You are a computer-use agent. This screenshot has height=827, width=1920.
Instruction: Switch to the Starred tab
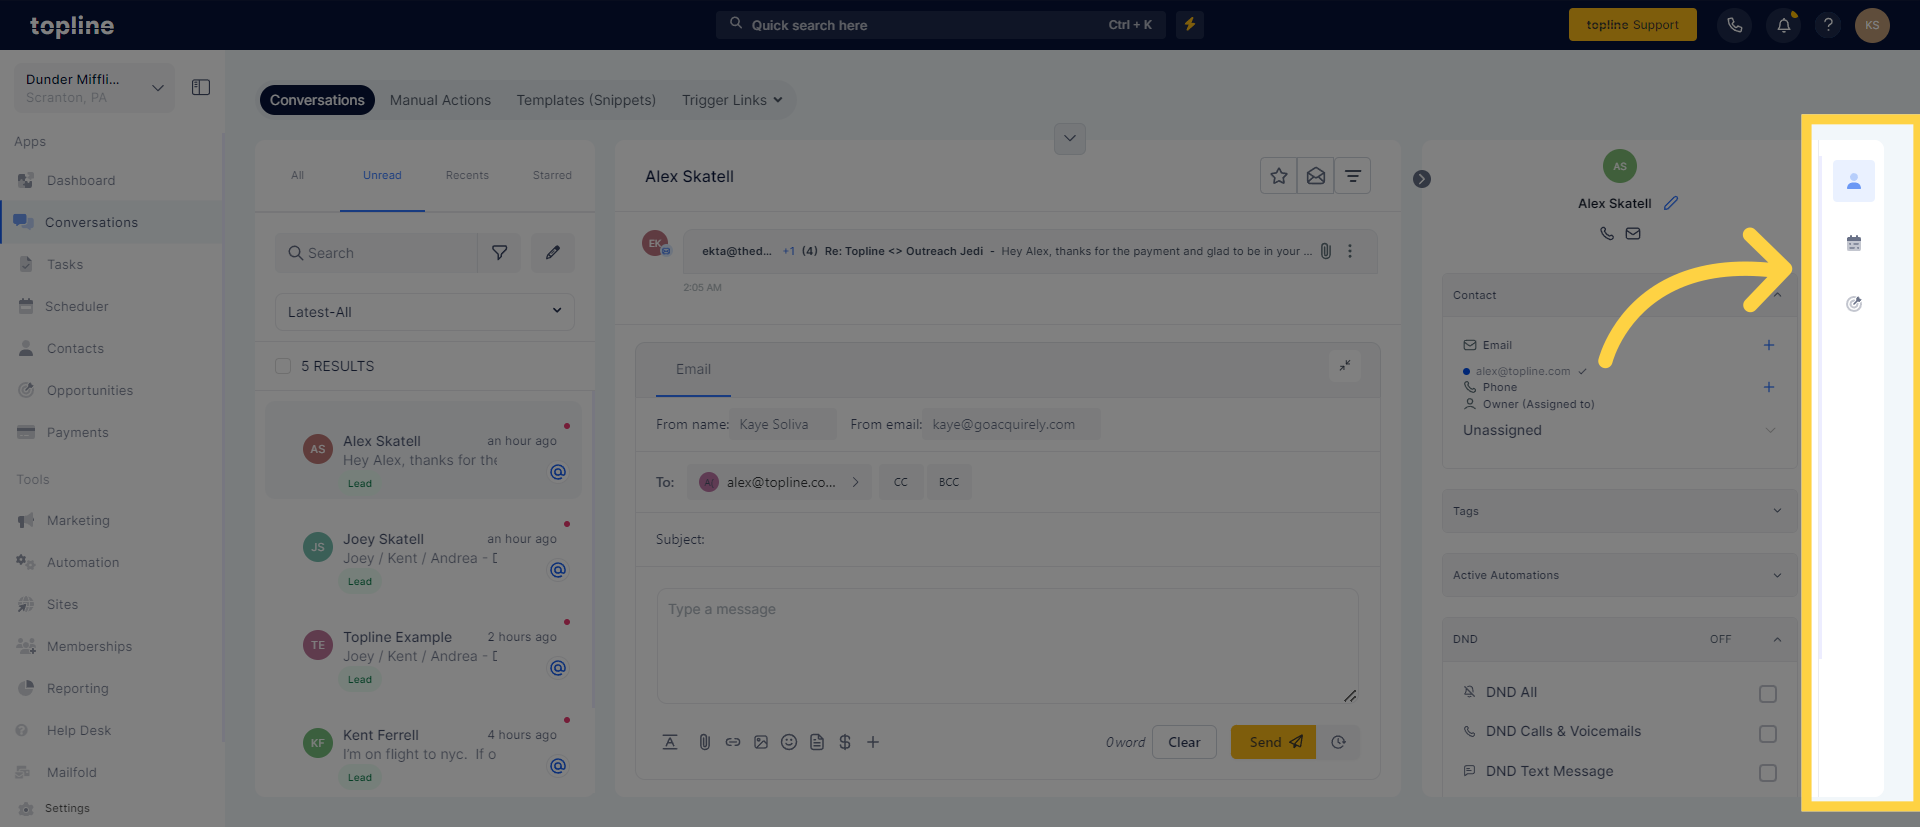pos(552,175)
